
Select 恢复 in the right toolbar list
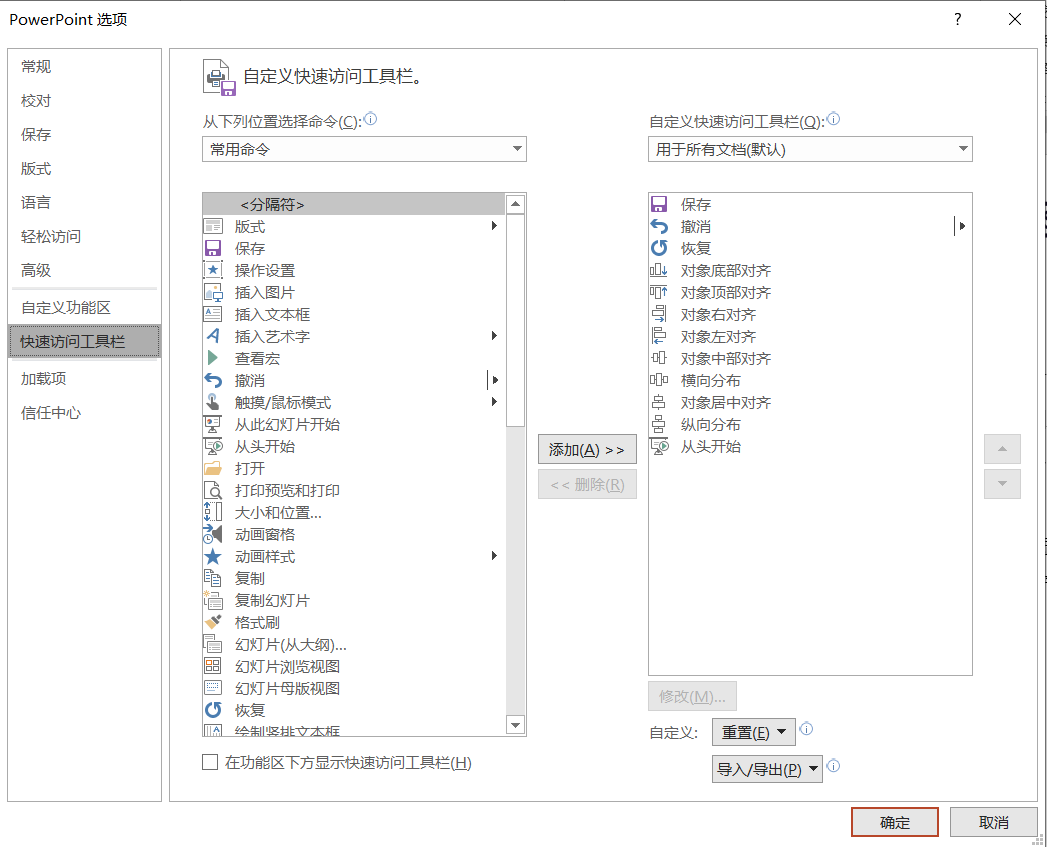[x=810, y=248]
